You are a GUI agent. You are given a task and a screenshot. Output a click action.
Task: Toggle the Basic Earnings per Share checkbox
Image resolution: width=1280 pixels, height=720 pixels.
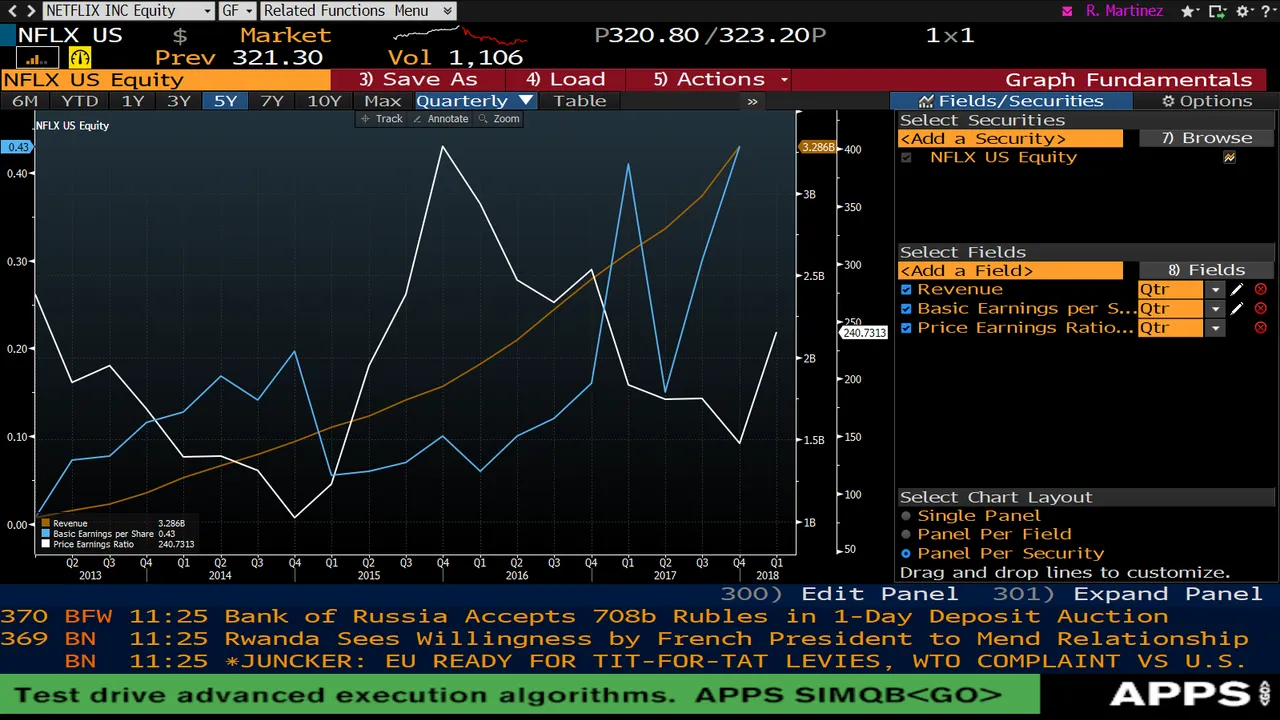tap(906, 309)
